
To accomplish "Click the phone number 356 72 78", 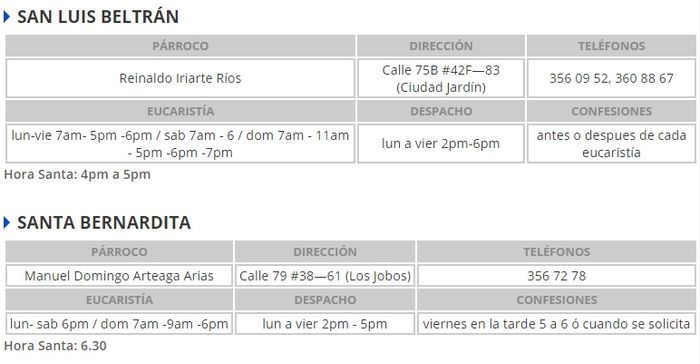I will click(x=557, y=276).
